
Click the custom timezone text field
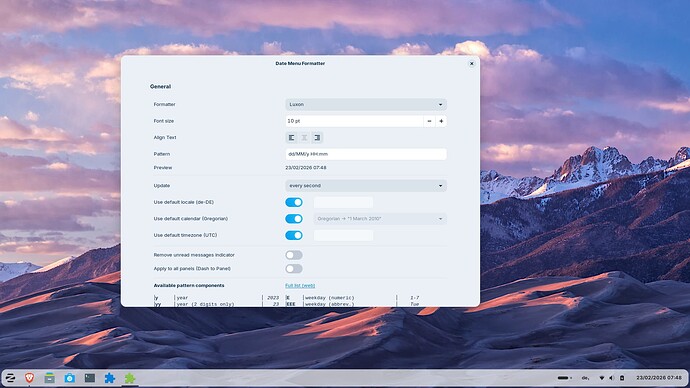[x=343, y=235]
